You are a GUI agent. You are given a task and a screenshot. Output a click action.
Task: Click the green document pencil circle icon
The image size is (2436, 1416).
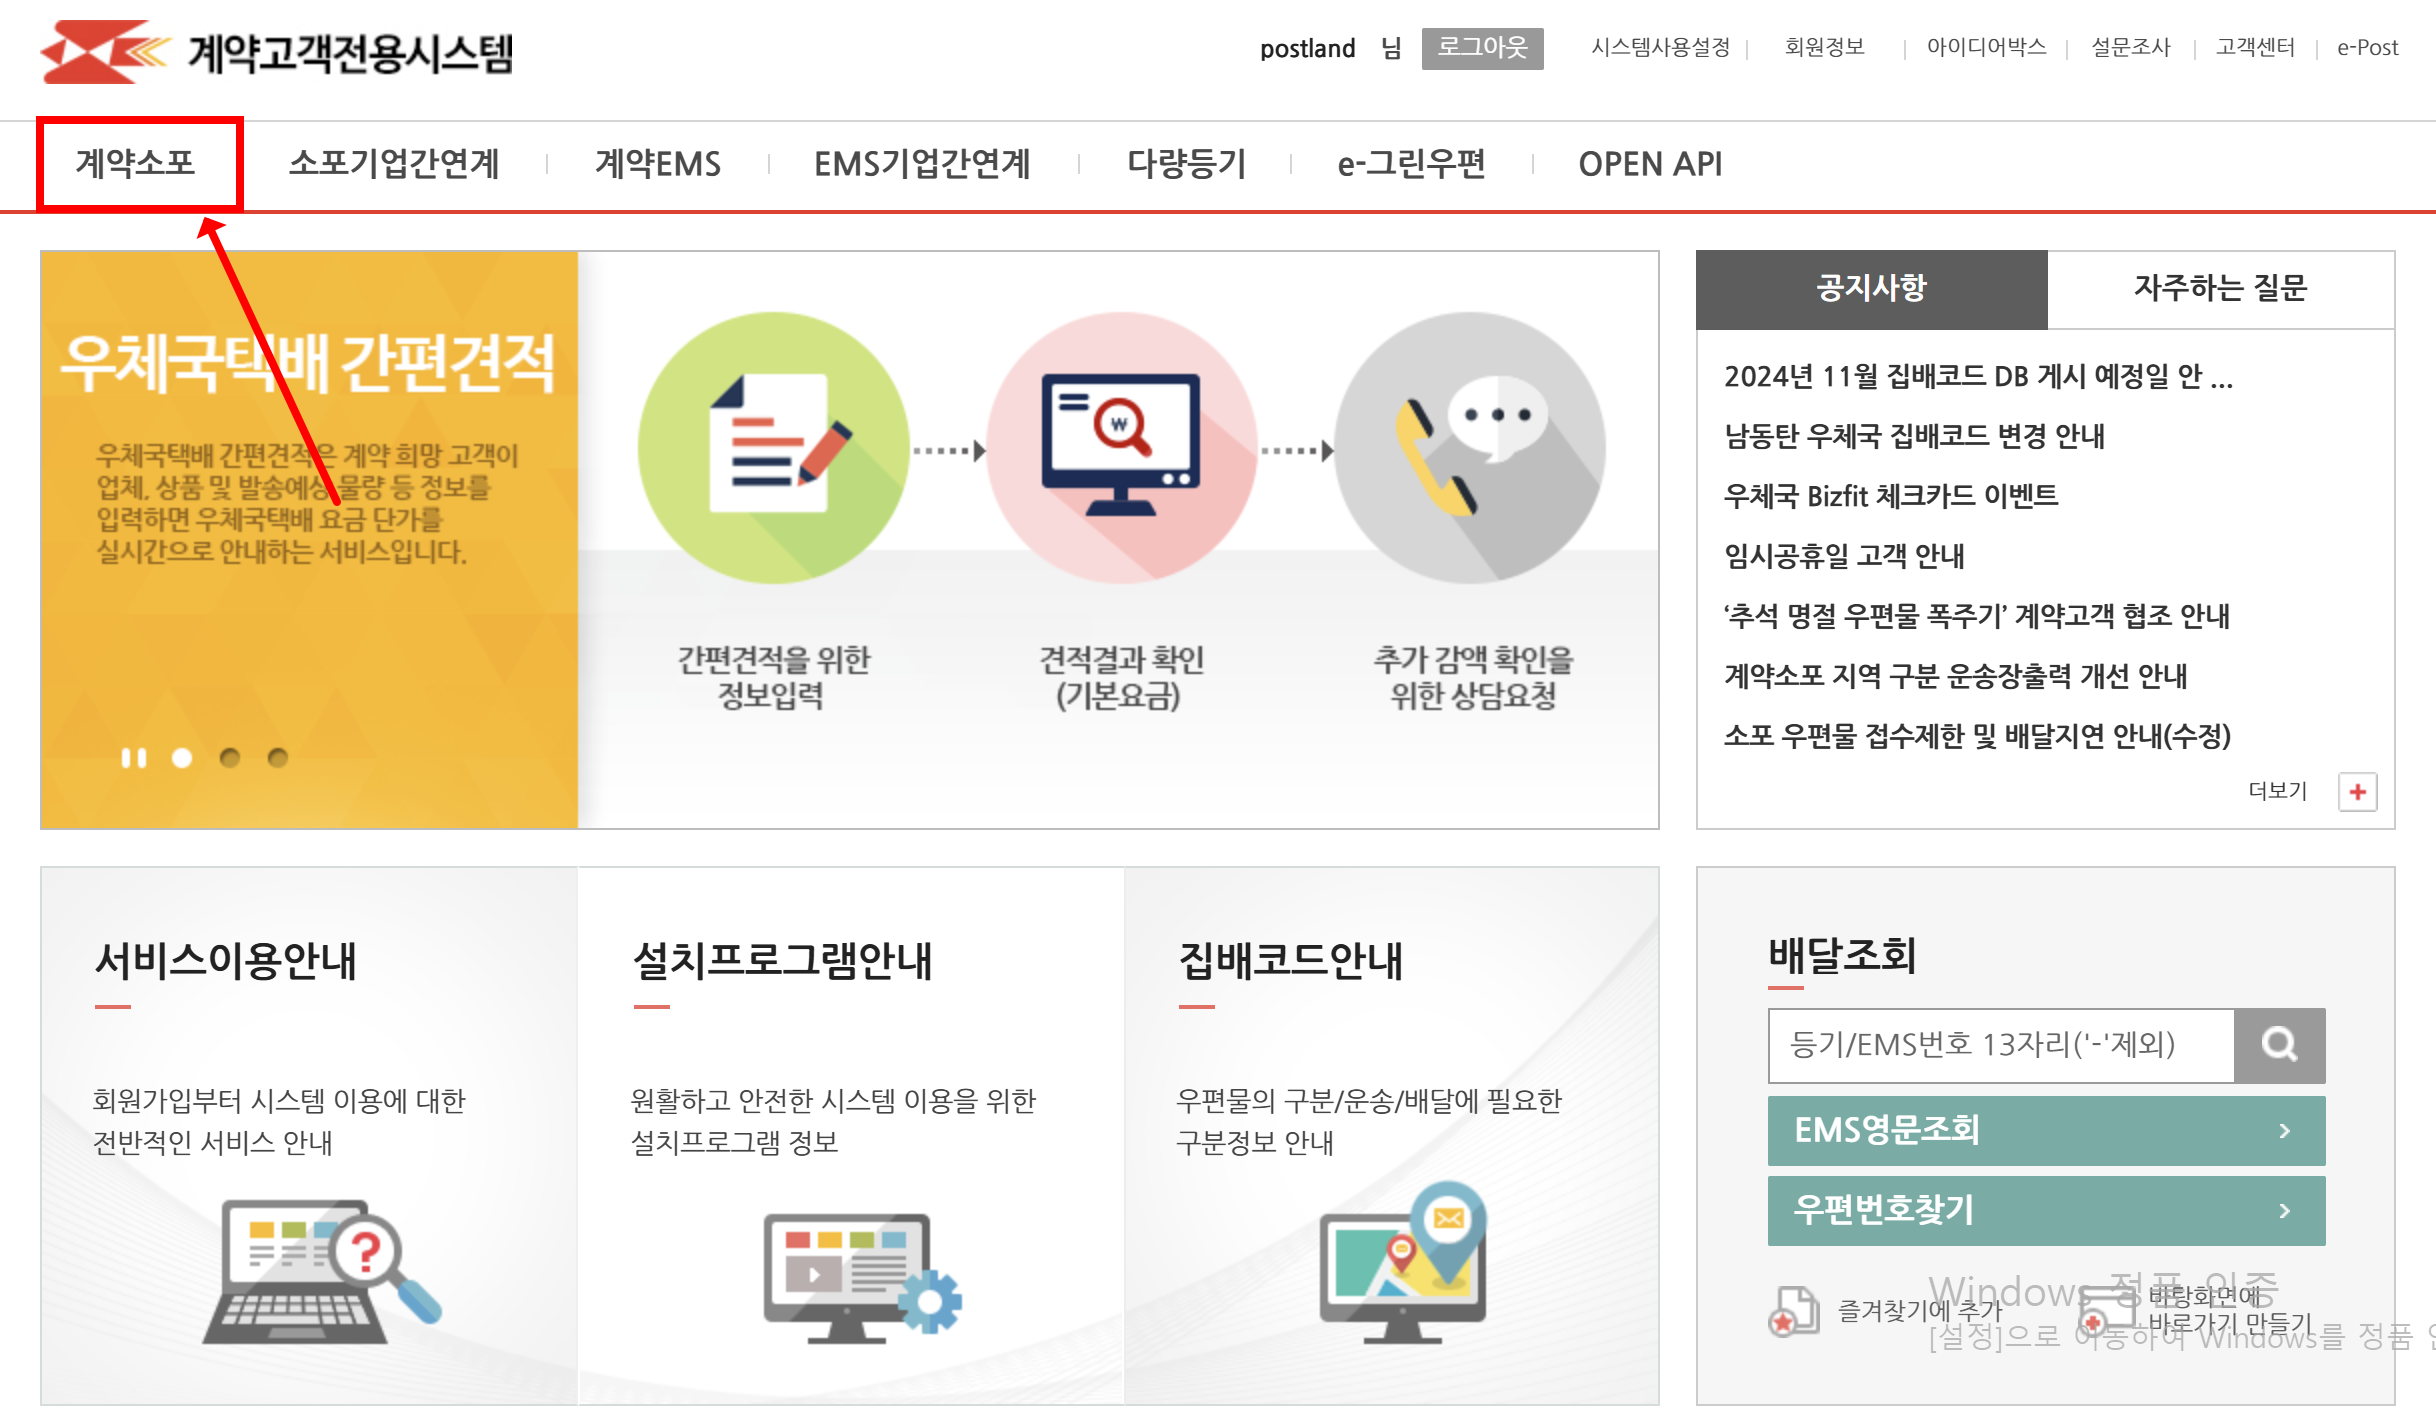[x=773, y=448]
